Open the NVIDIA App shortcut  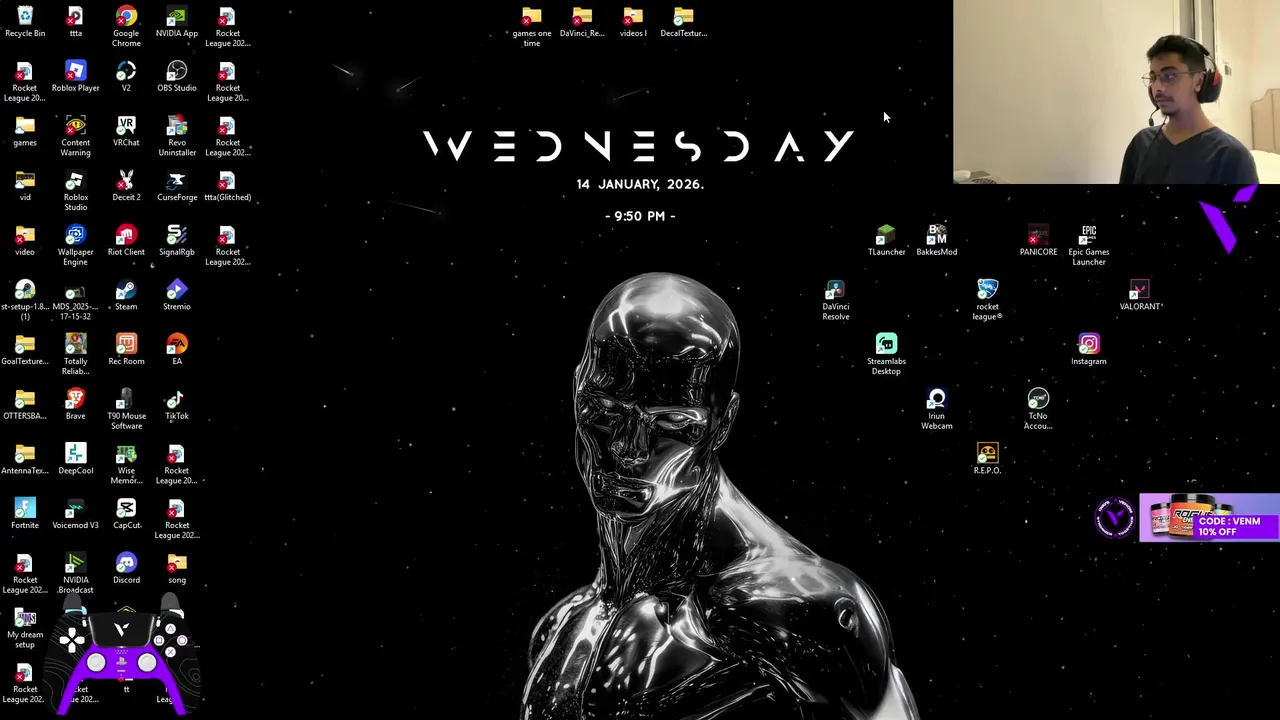tap(177, 22)
